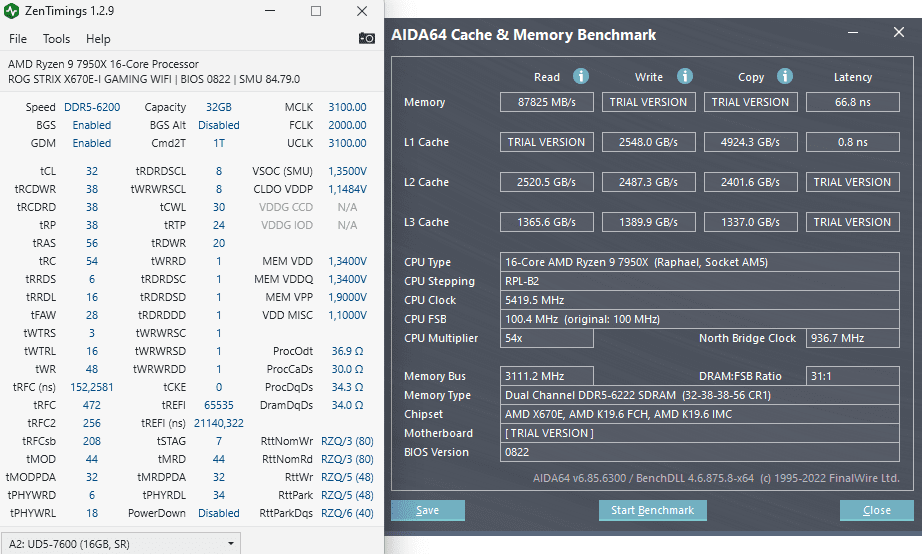Click the BGS Alt Disabled value
922x554 pixels.
(219, 125)
